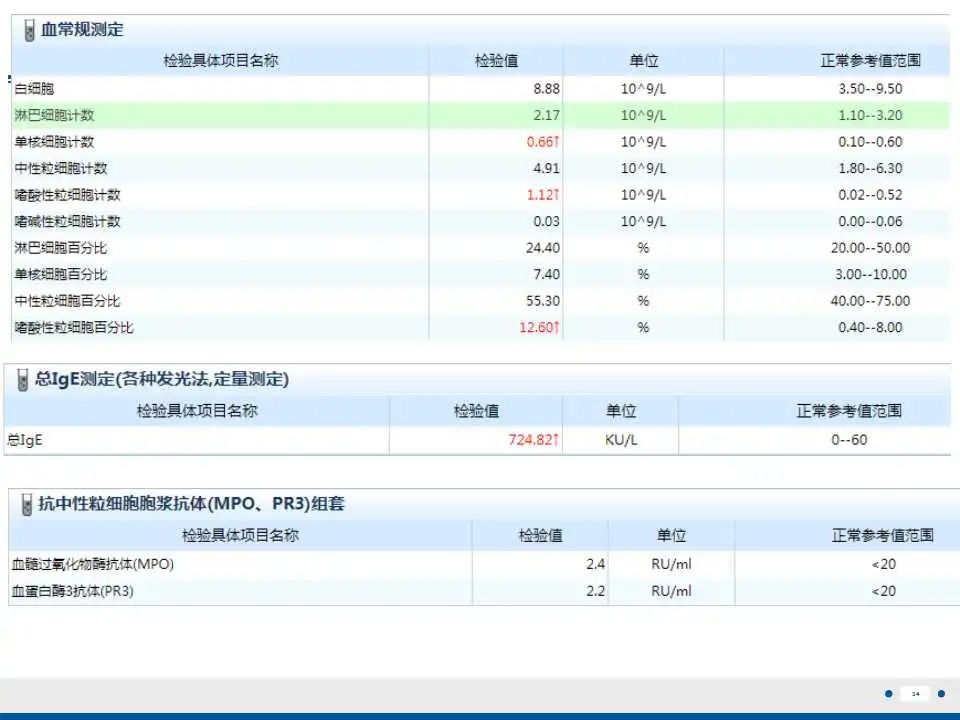Click 检验具体项目名称 header in 血常规测定 table

(220, 61)
